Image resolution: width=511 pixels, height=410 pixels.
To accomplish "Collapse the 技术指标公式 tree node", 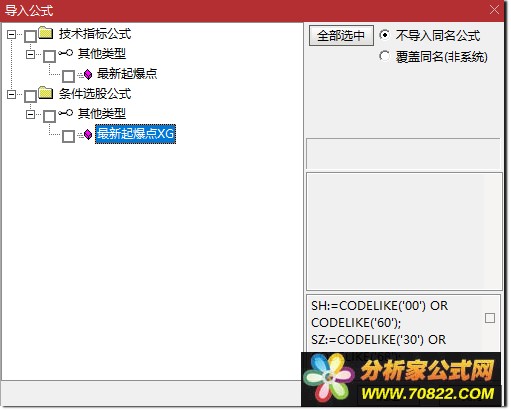I will click(12, 34).
